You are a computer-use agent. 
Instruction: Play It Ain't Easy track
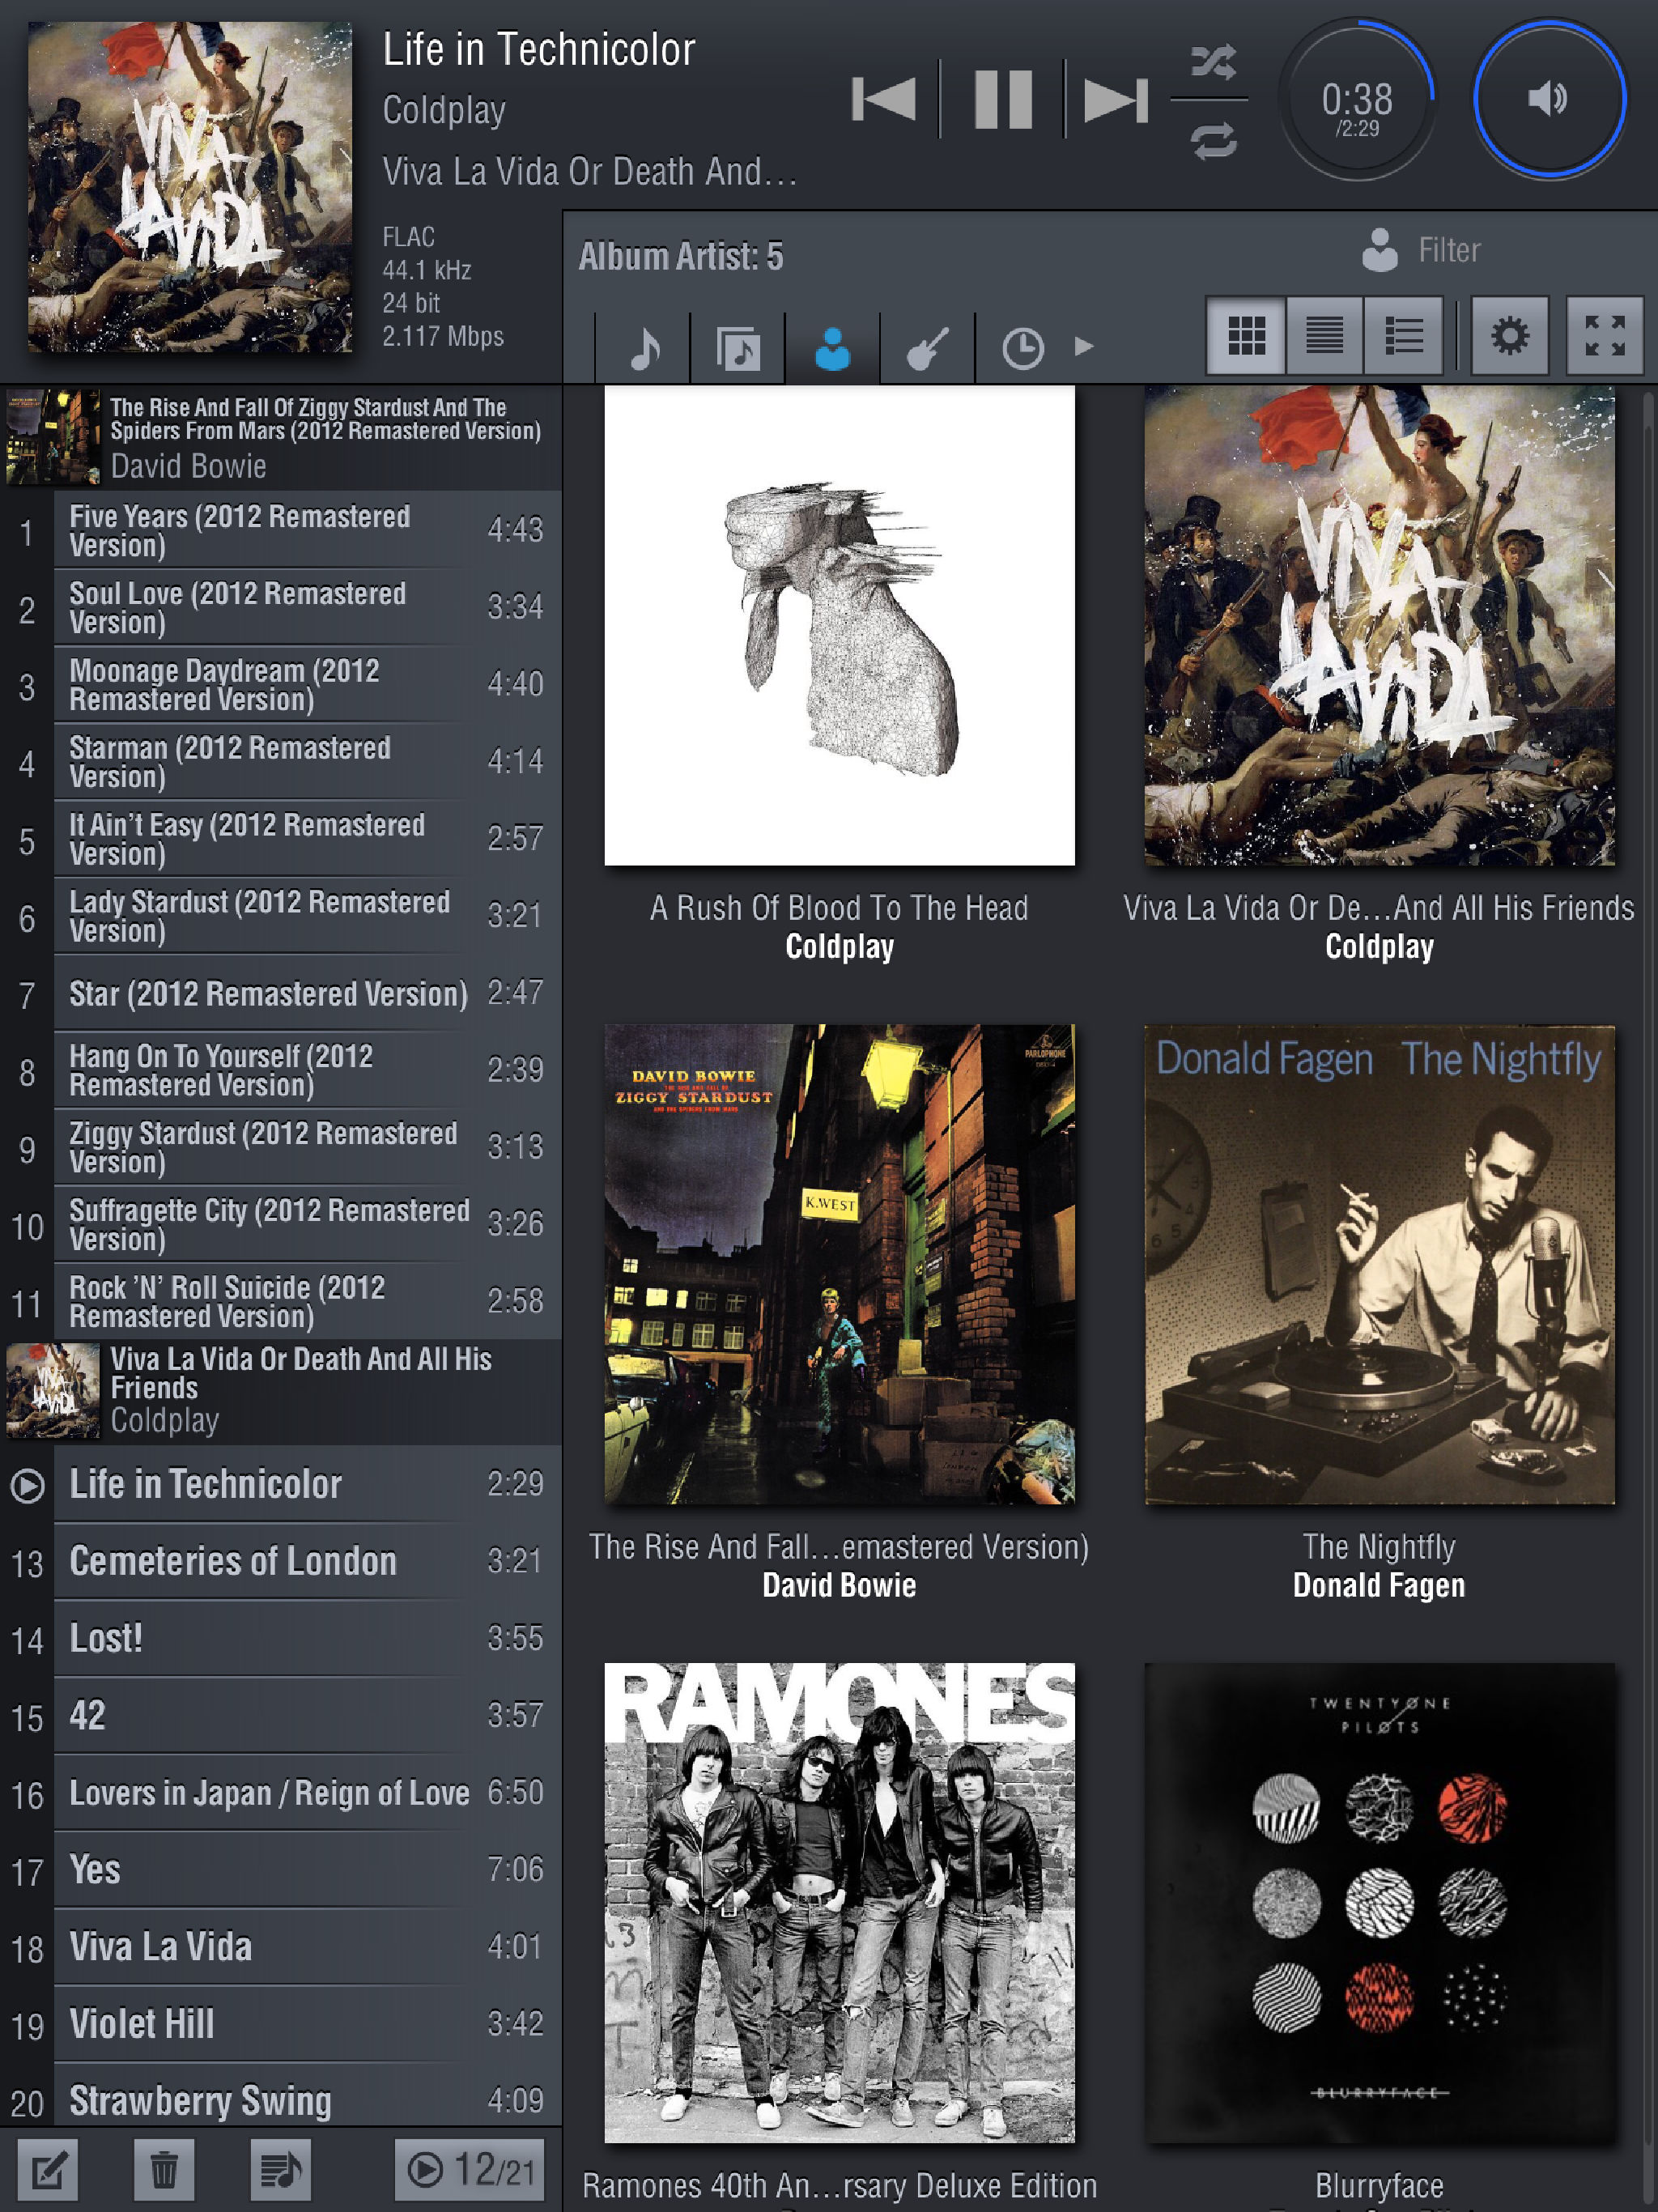280,838
